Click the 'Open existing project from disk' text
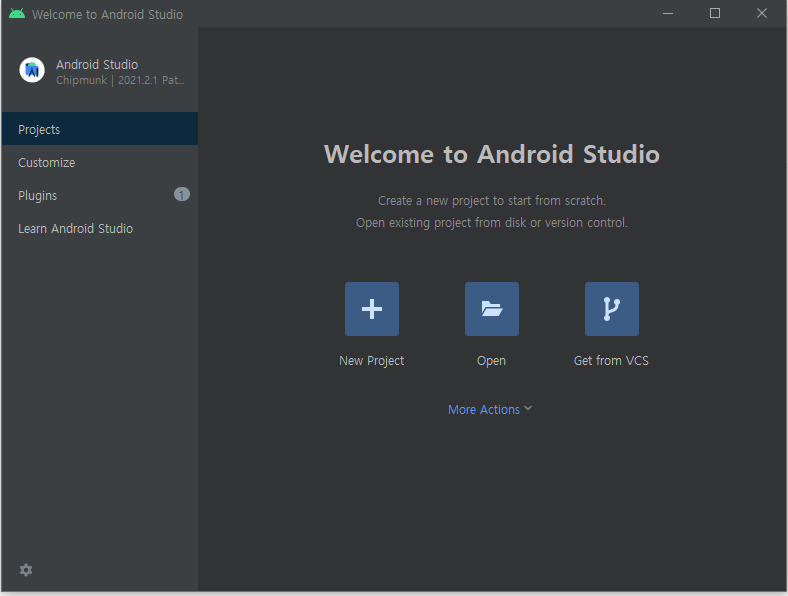Image resolution: width=788 pixels, height=596 pixels. 491,223
